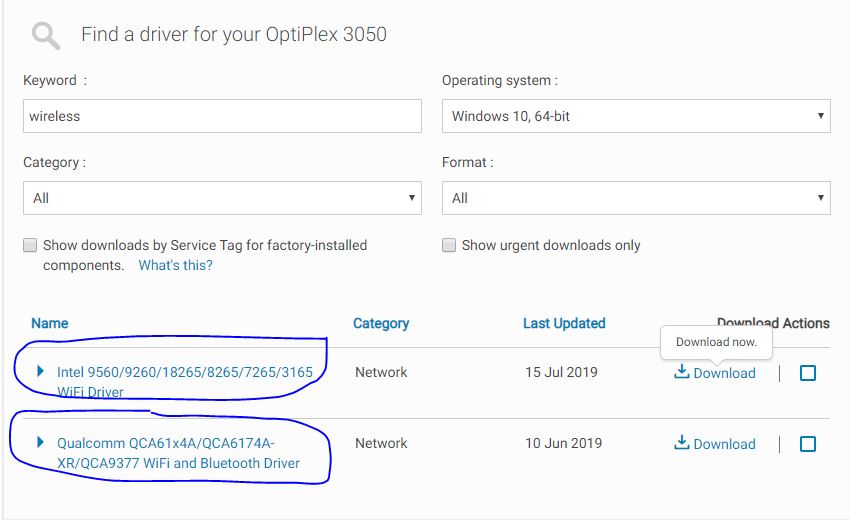The image size is (850, 520).
Task: Click download icon in Qualcomm driver row
Action: click(681, 442)
